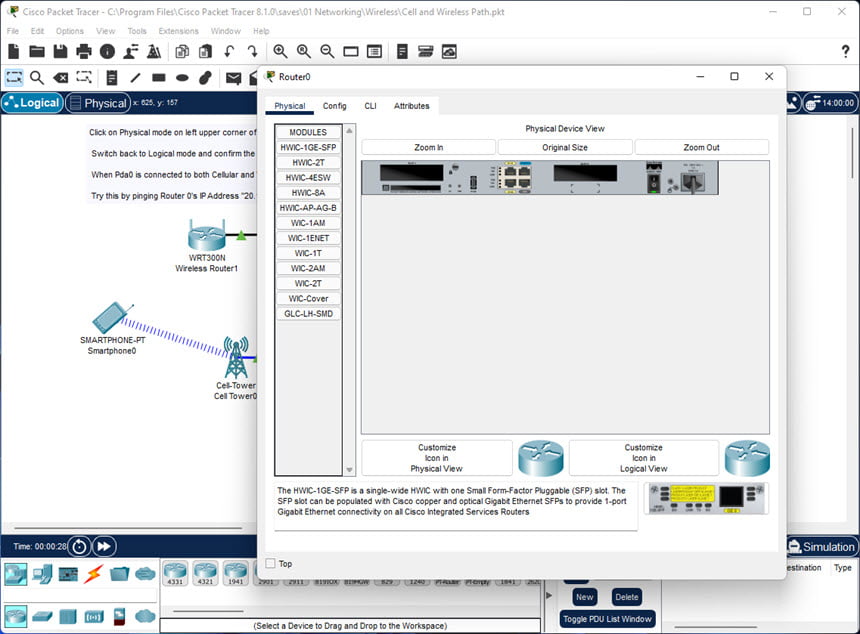Click Original Size button

565,148
